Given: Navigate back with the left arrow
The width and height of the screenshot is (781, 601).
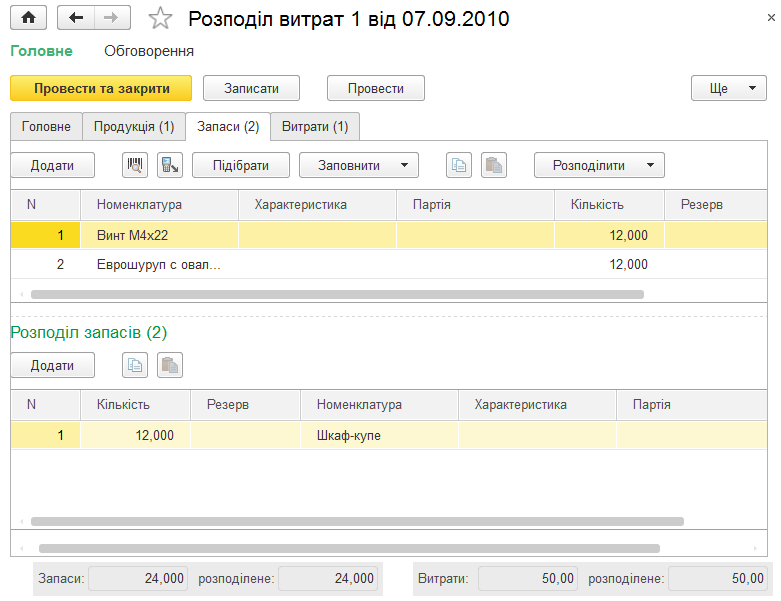Looking at the screenshot, I should (76, 18).
